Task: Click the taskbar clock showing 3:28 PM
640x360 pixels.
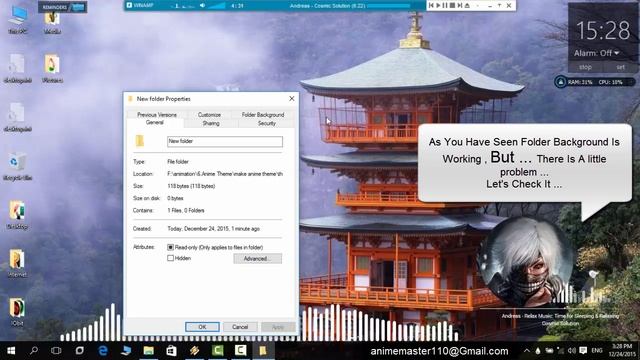Action: point(621,351)
